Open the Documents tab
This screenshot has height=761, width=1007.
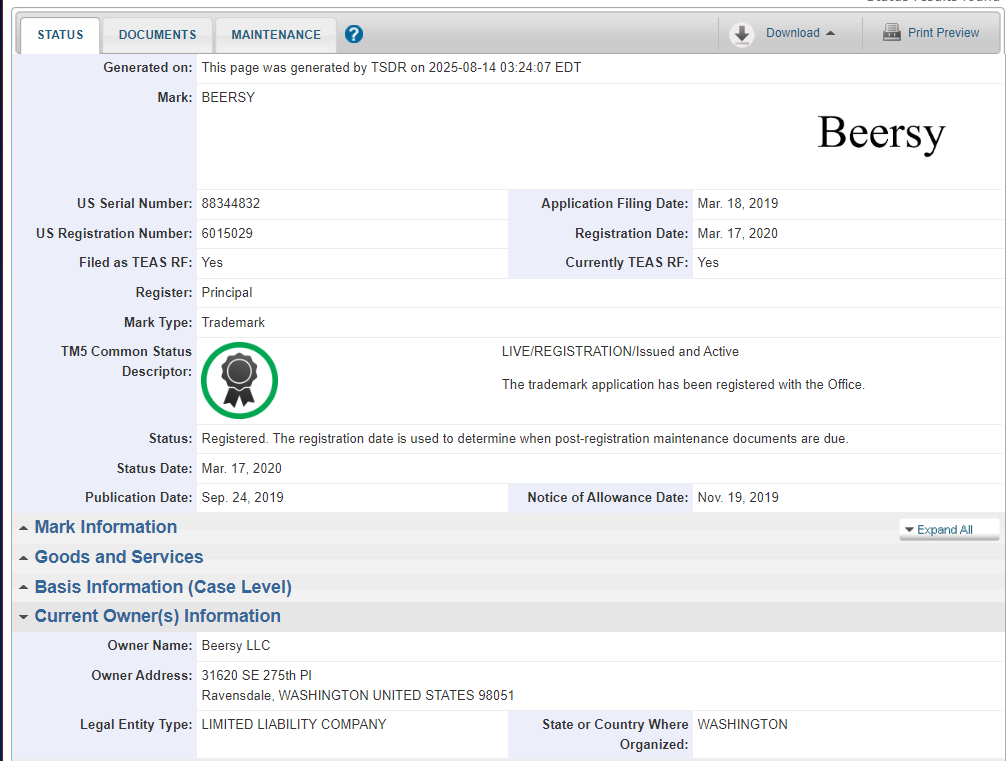tap(157, 35)
